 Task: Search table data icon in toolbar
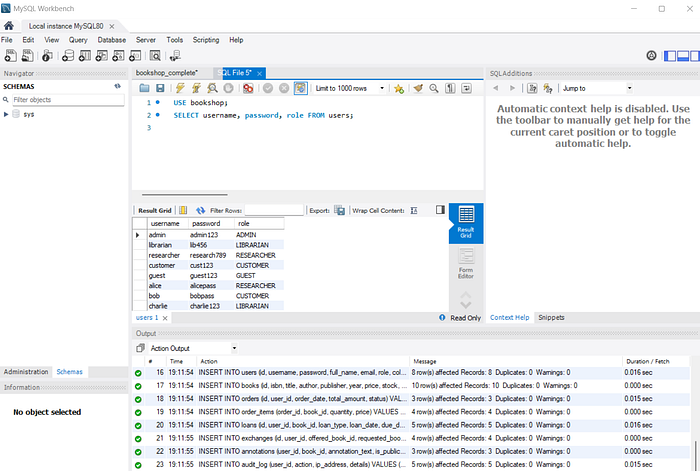pyautogui.click(x=155, y=56)
